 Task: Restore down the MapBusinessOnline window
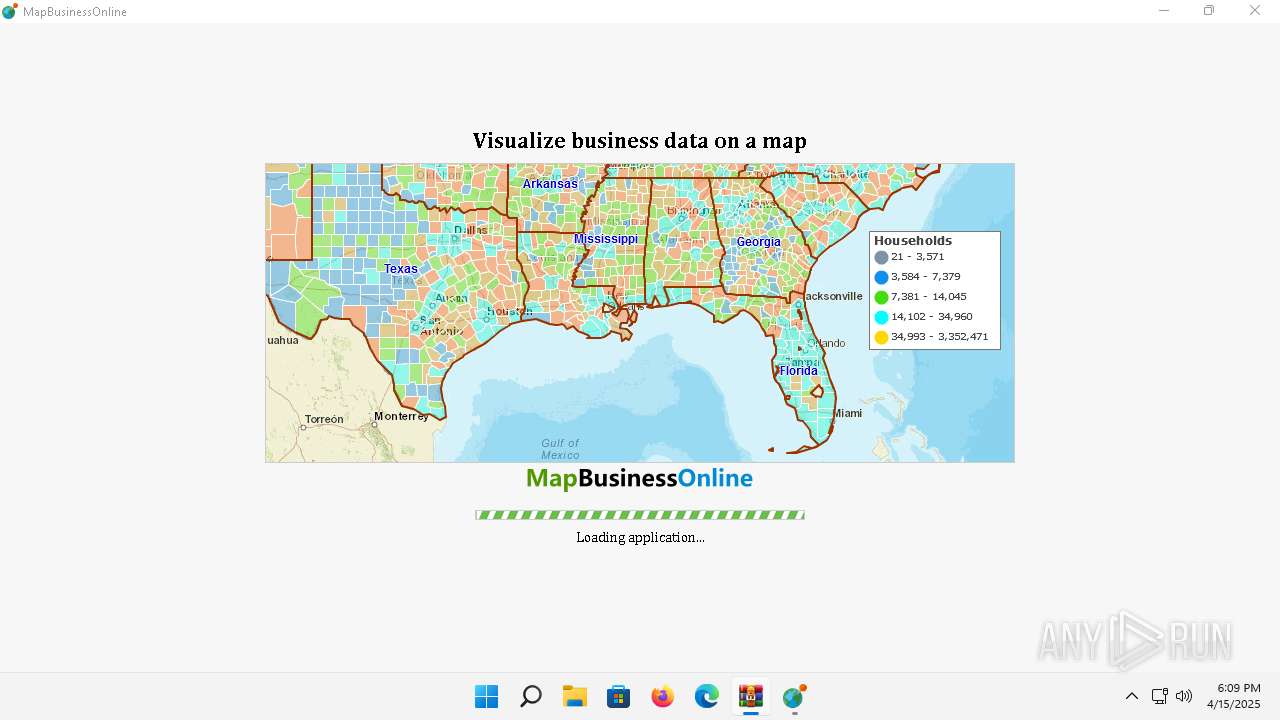pos(1209,11)
